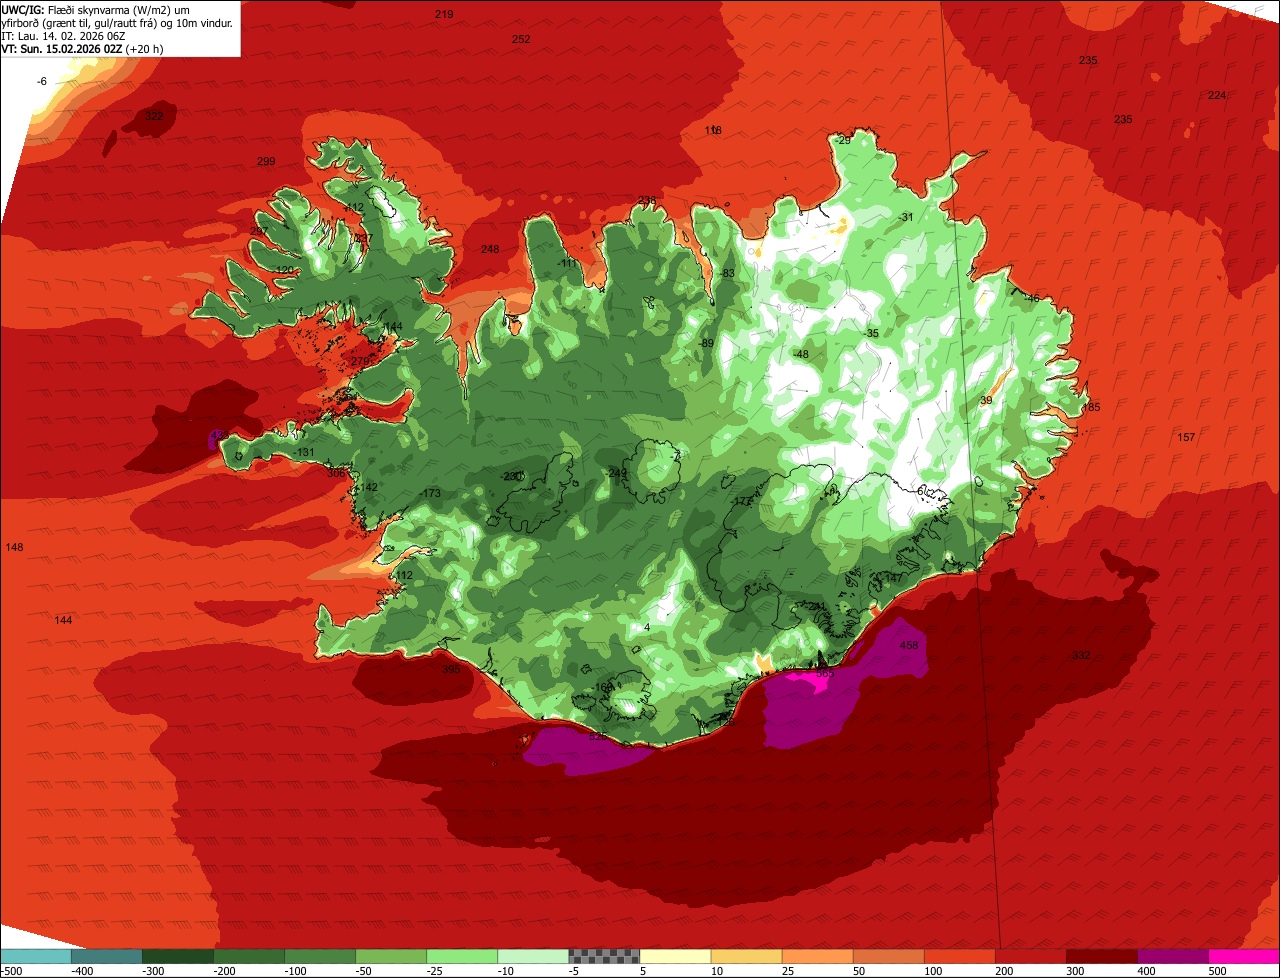Image resolution: width=1280 pixels, height=978 pixels.
Task: Click the '322' value in northwest sea
Action: coord(154,116)
